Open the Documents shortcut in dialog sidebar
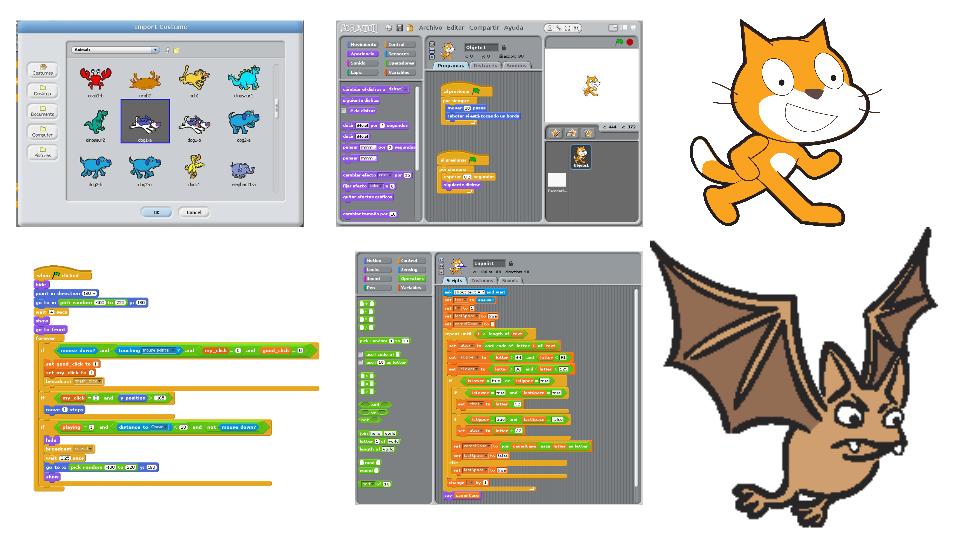 (42, 111)
